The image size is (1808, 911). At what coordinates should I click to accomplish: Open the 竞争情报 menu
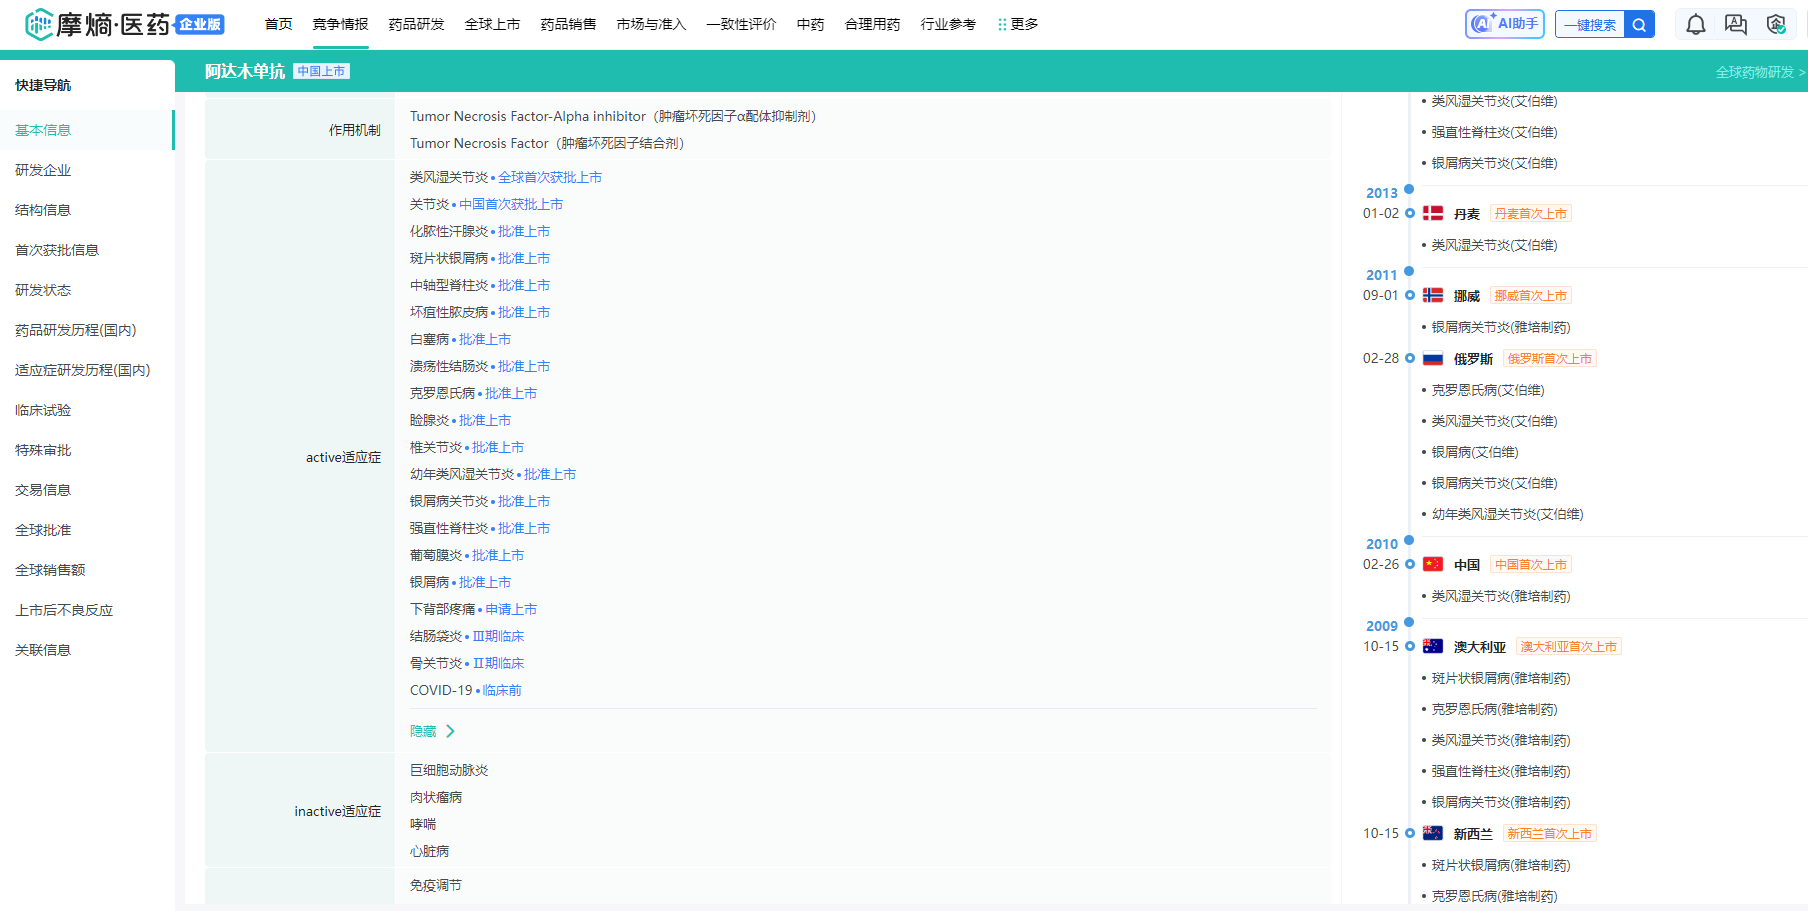[x=340, y=24]
